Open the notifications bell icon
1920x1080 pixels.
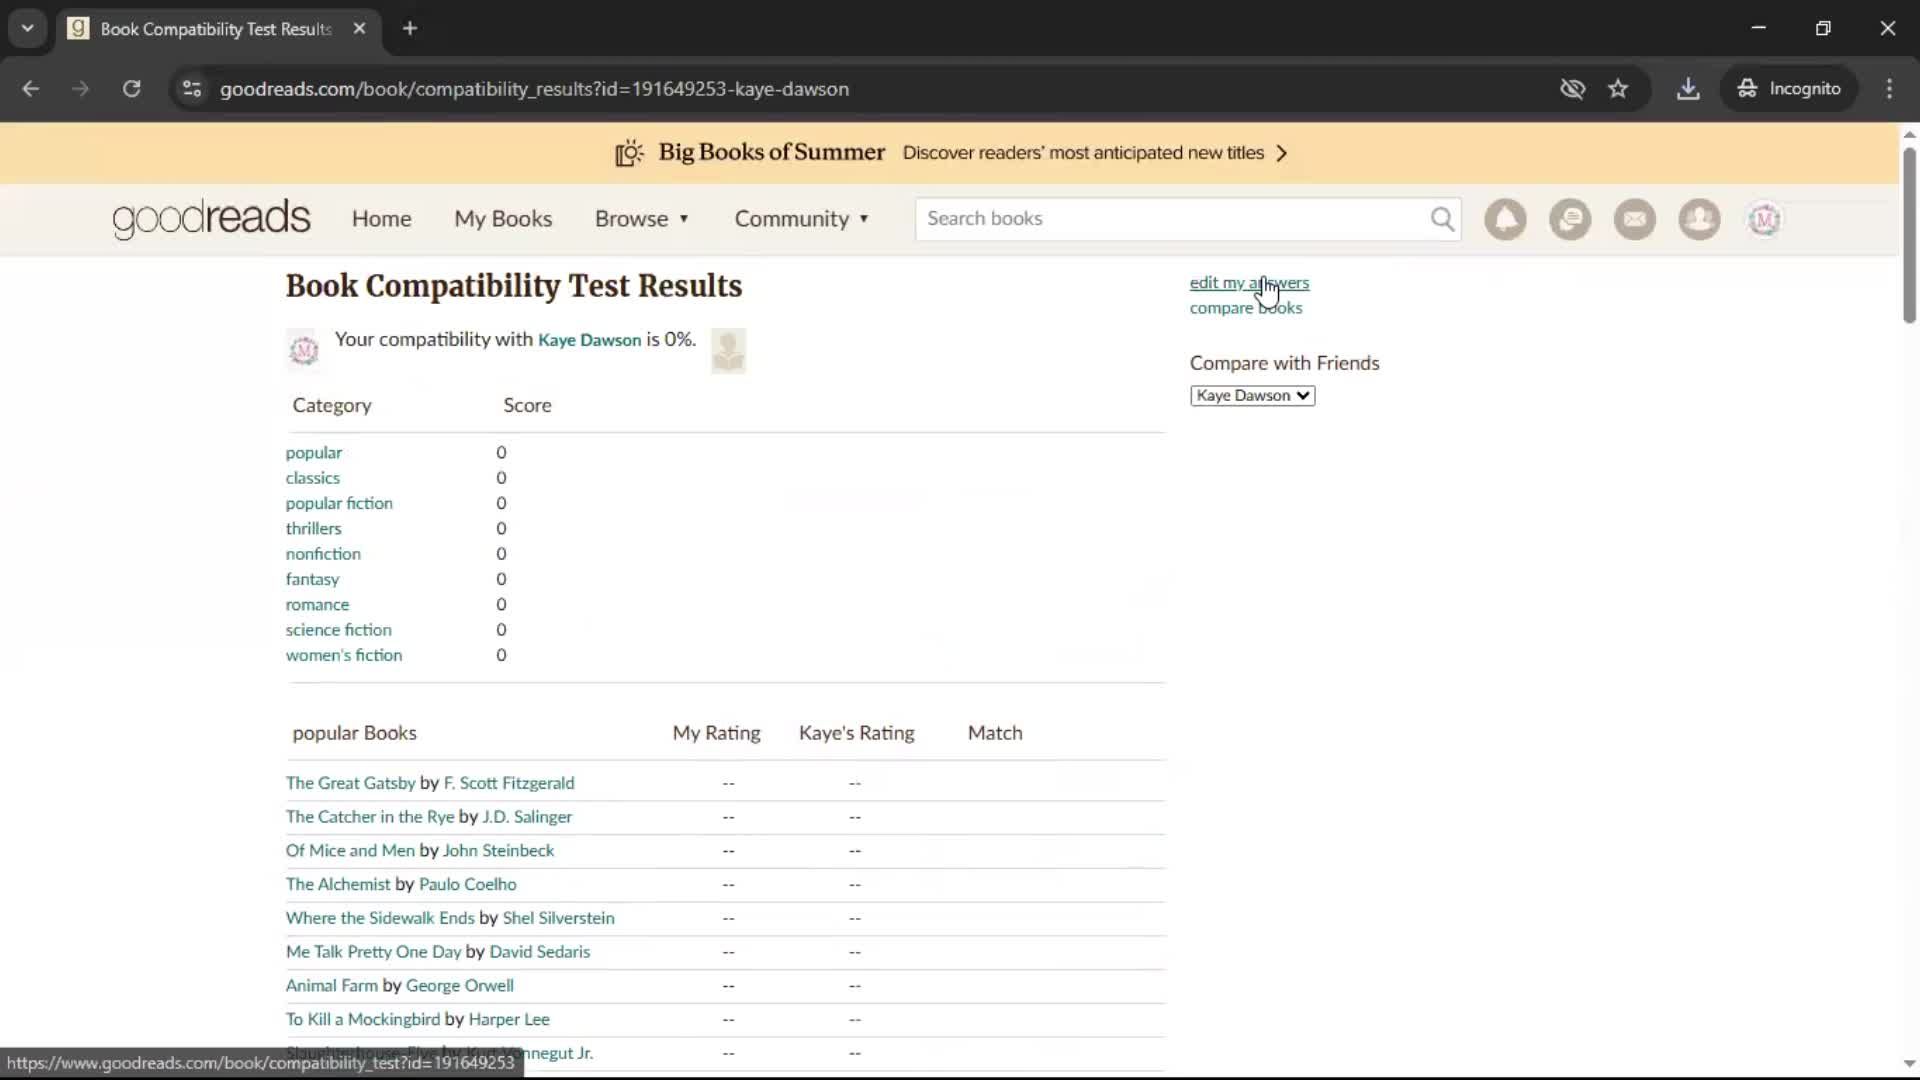(1505, 219)
